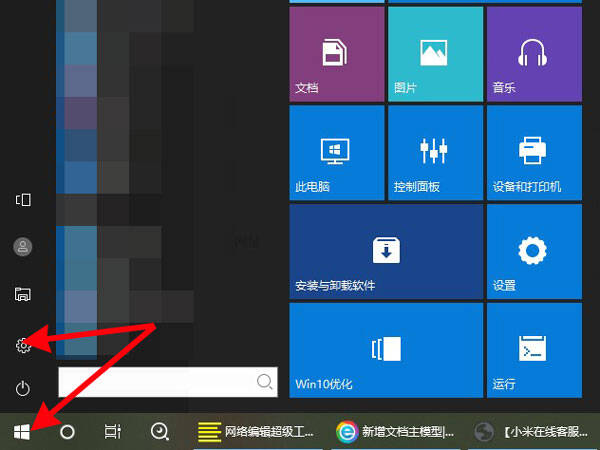Viewport: 600px width, 450px height.
Task: Open Task View on the taskbar
Action: 113,432
